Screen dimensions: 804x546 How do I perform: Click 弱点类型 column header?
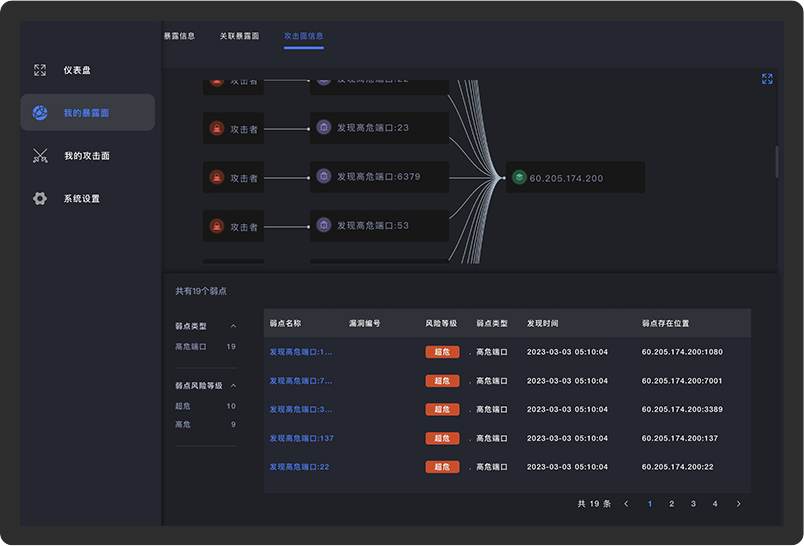(x=492, y=323)
